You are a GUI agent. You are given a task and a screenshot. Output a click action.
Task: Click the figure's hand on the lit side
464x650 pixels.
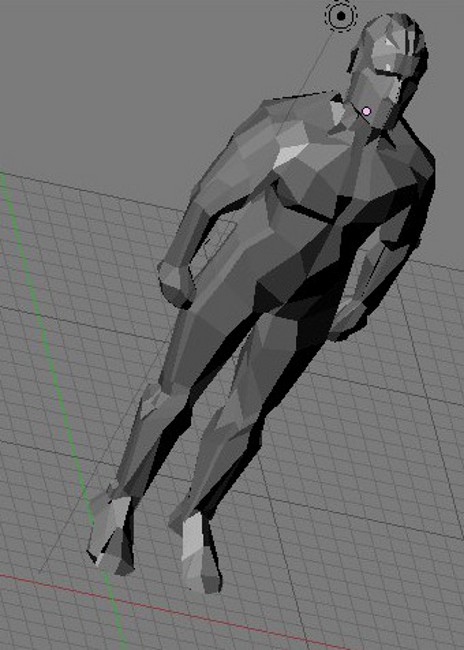176,284
